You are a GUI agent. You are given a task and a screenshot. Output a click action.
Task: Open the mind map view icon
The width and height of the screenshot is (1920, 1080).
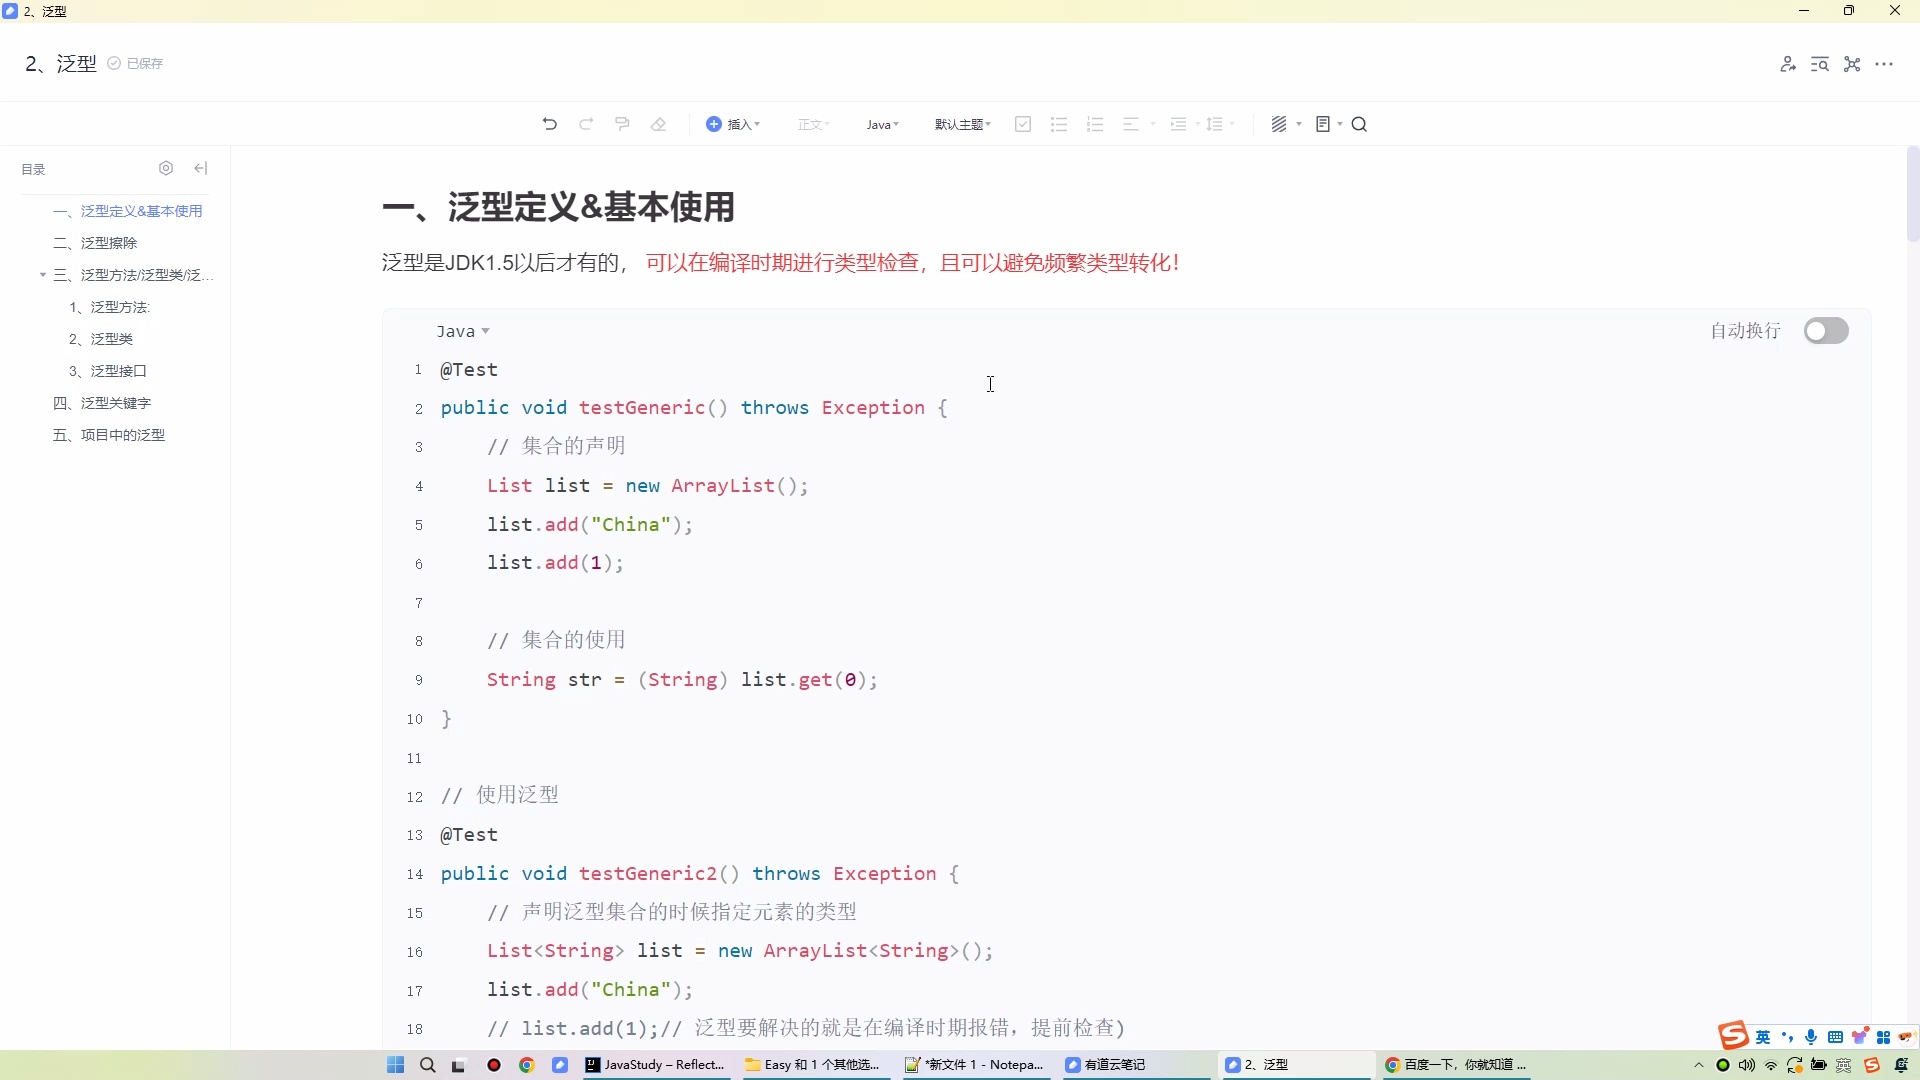pos(1852,63)
